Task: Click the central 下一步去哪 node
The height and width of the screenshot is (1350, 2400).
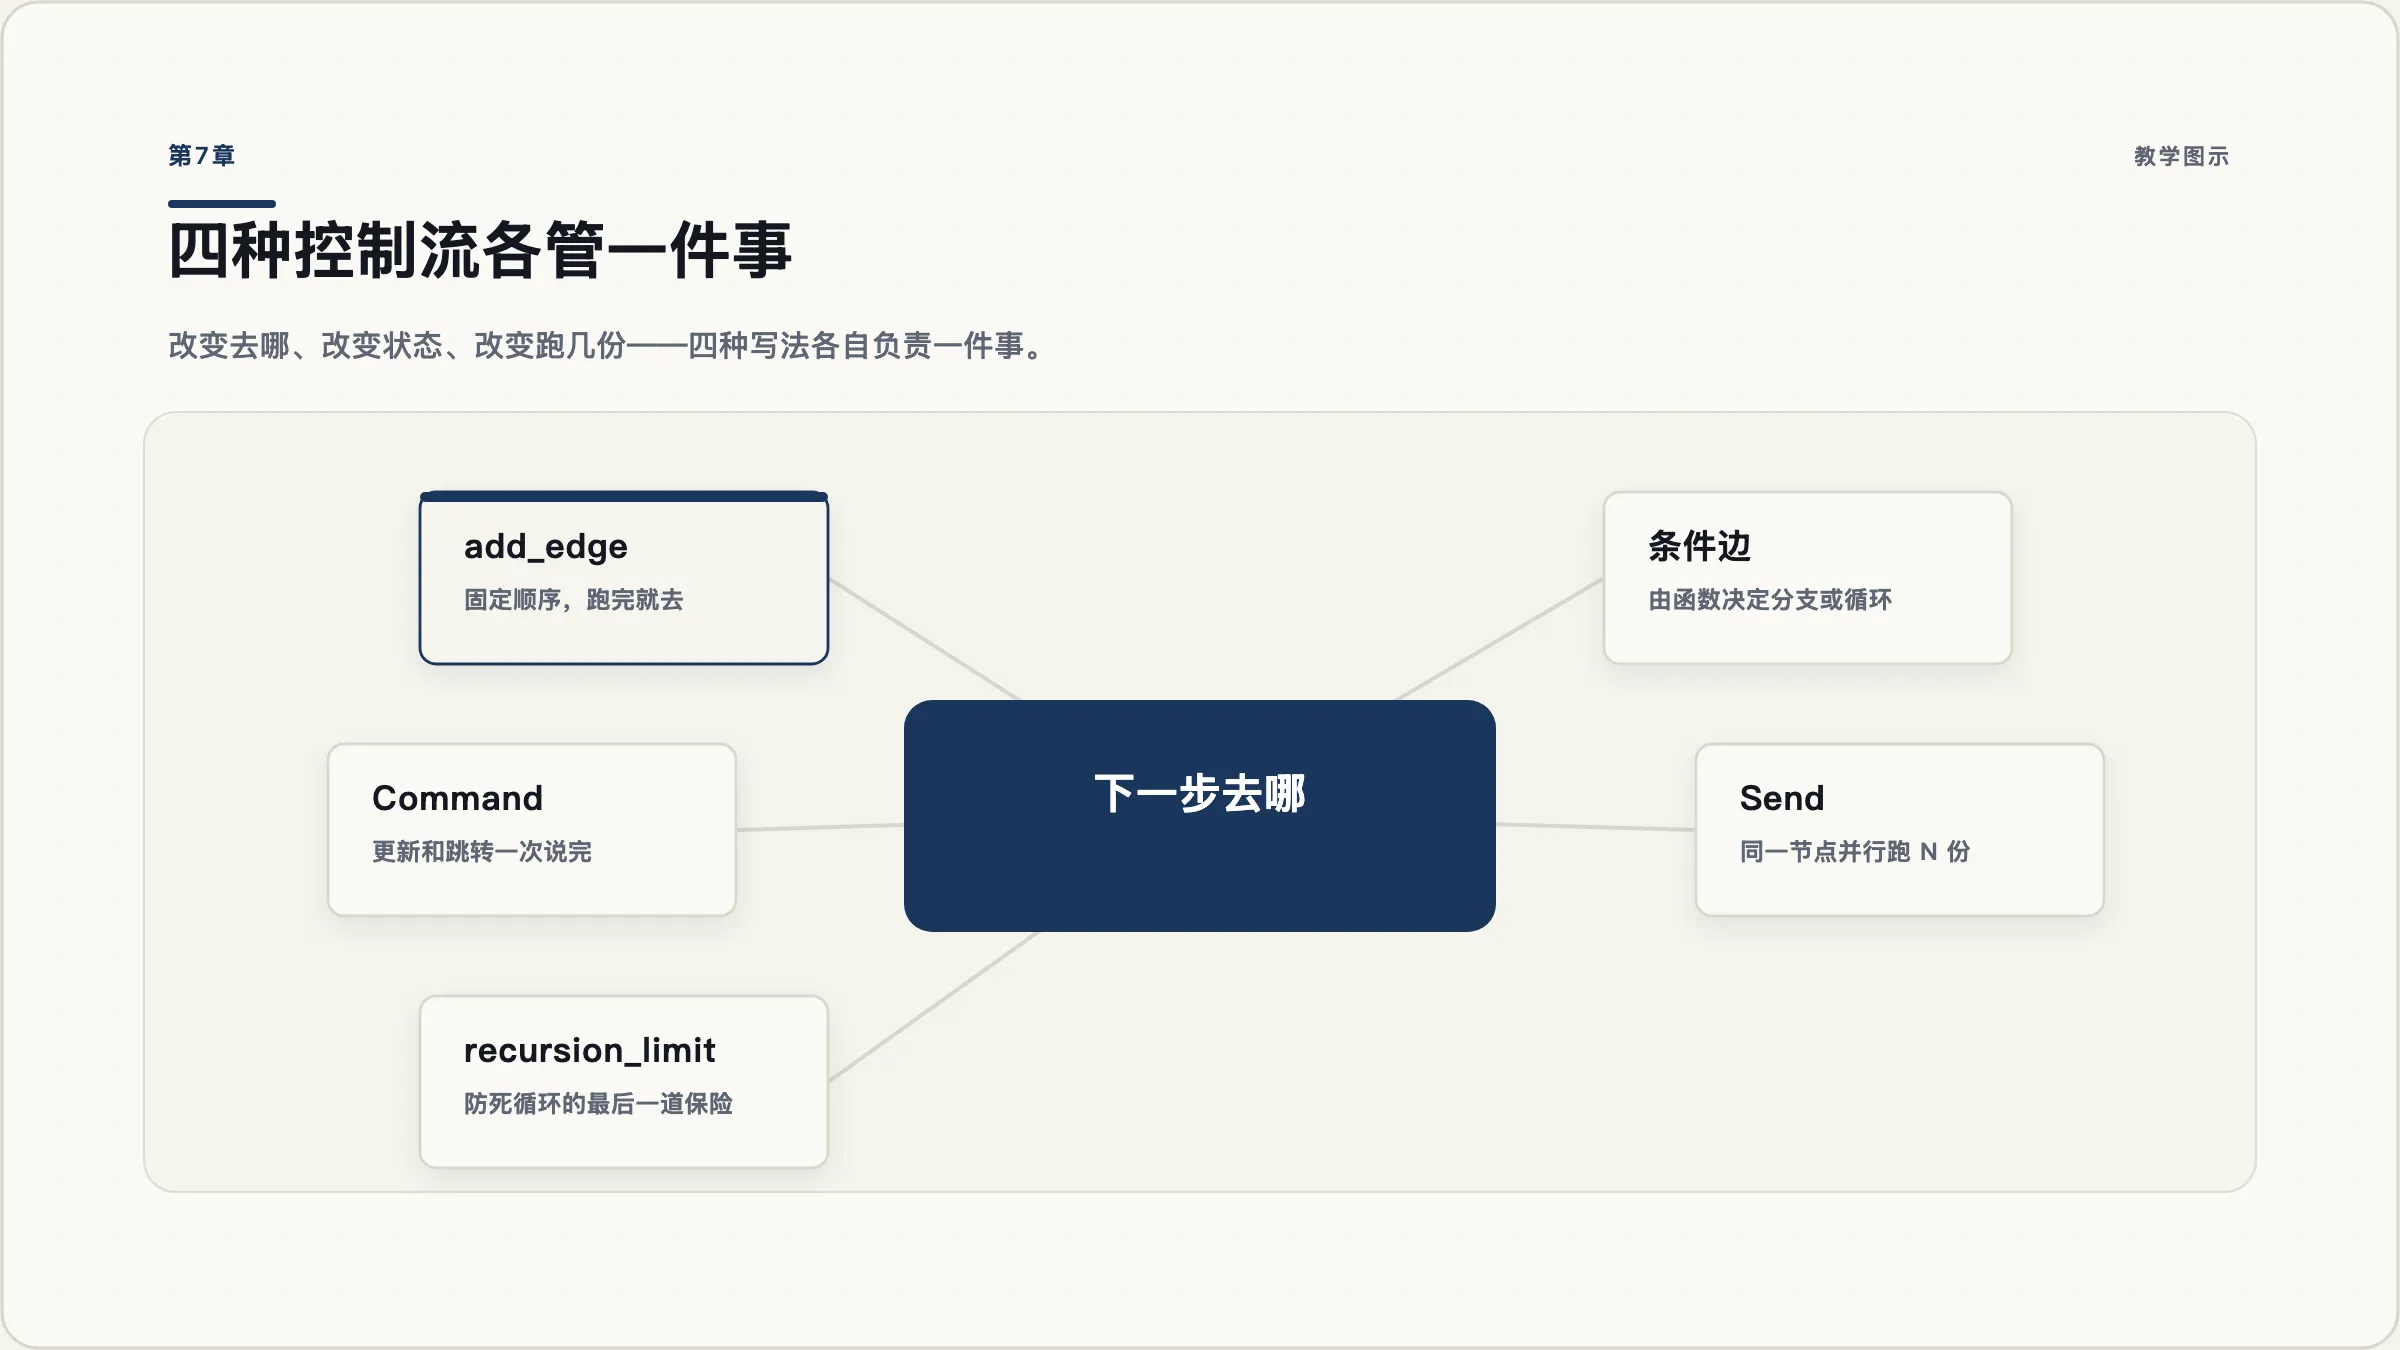Action: pyautogui.click(x=1200, y=816)
